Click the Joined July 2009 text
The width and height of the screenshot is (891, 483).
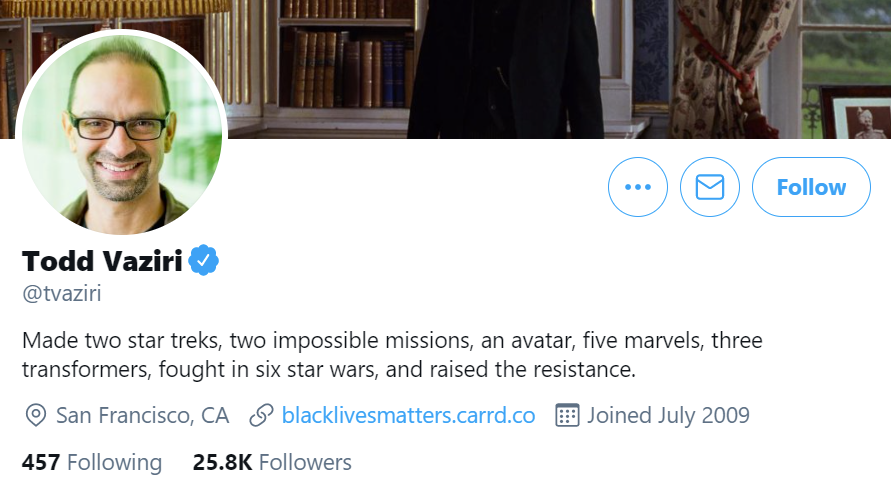pyautogui.click(x=668, y=415)
